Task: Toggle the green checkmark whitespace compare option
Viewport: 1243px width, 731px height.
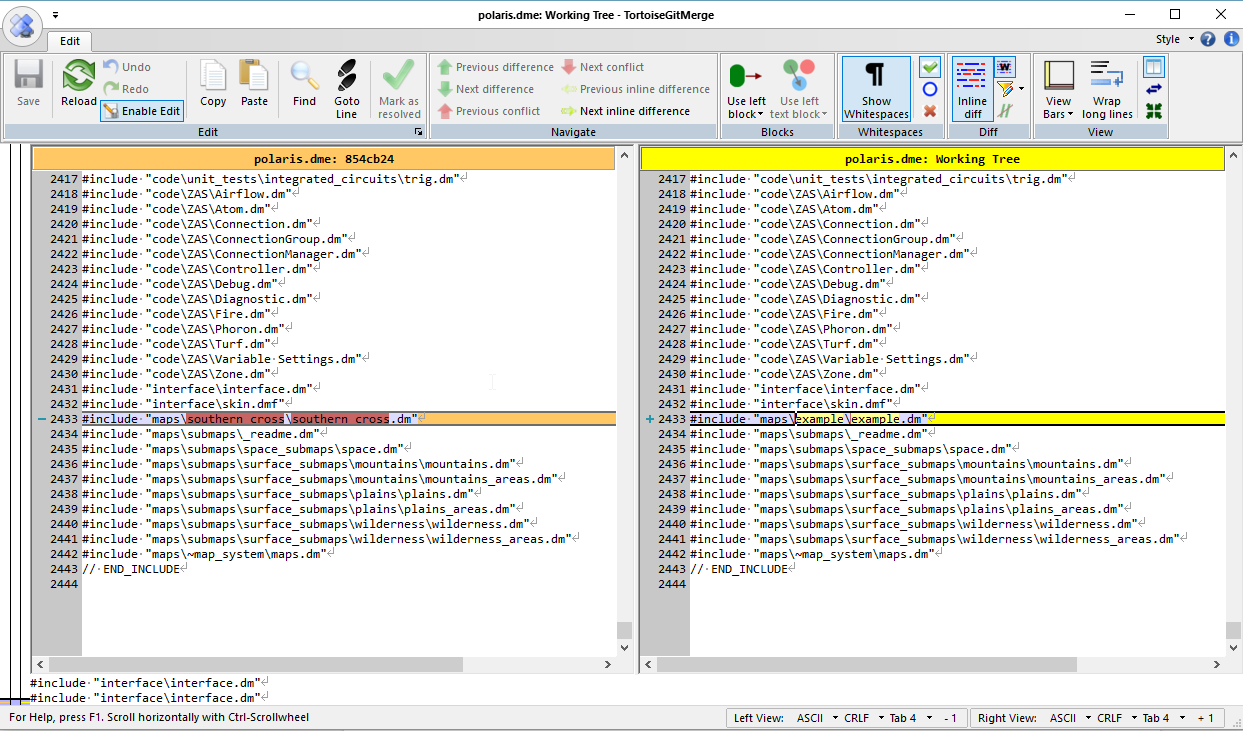Action: pos(930,67)
